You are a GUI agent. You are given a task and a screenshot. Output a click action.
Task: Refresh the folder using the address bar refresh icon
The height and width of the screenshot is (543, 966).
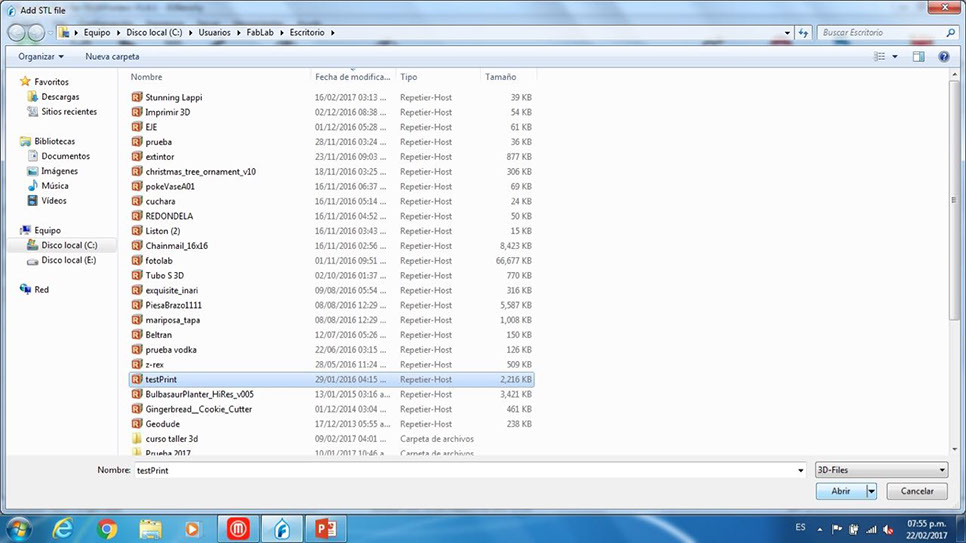click(803, 33)
